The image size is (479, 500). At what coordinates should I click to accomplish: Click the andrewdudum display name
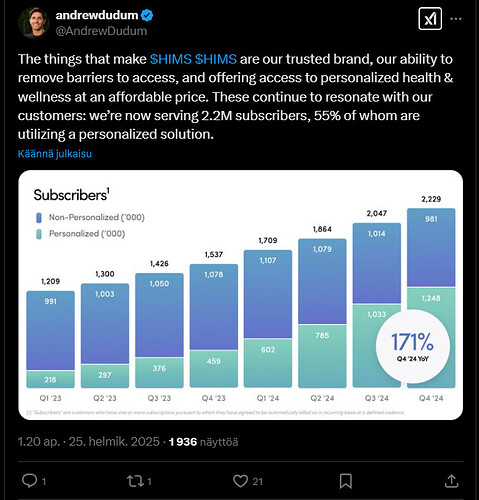pos(97,15)
